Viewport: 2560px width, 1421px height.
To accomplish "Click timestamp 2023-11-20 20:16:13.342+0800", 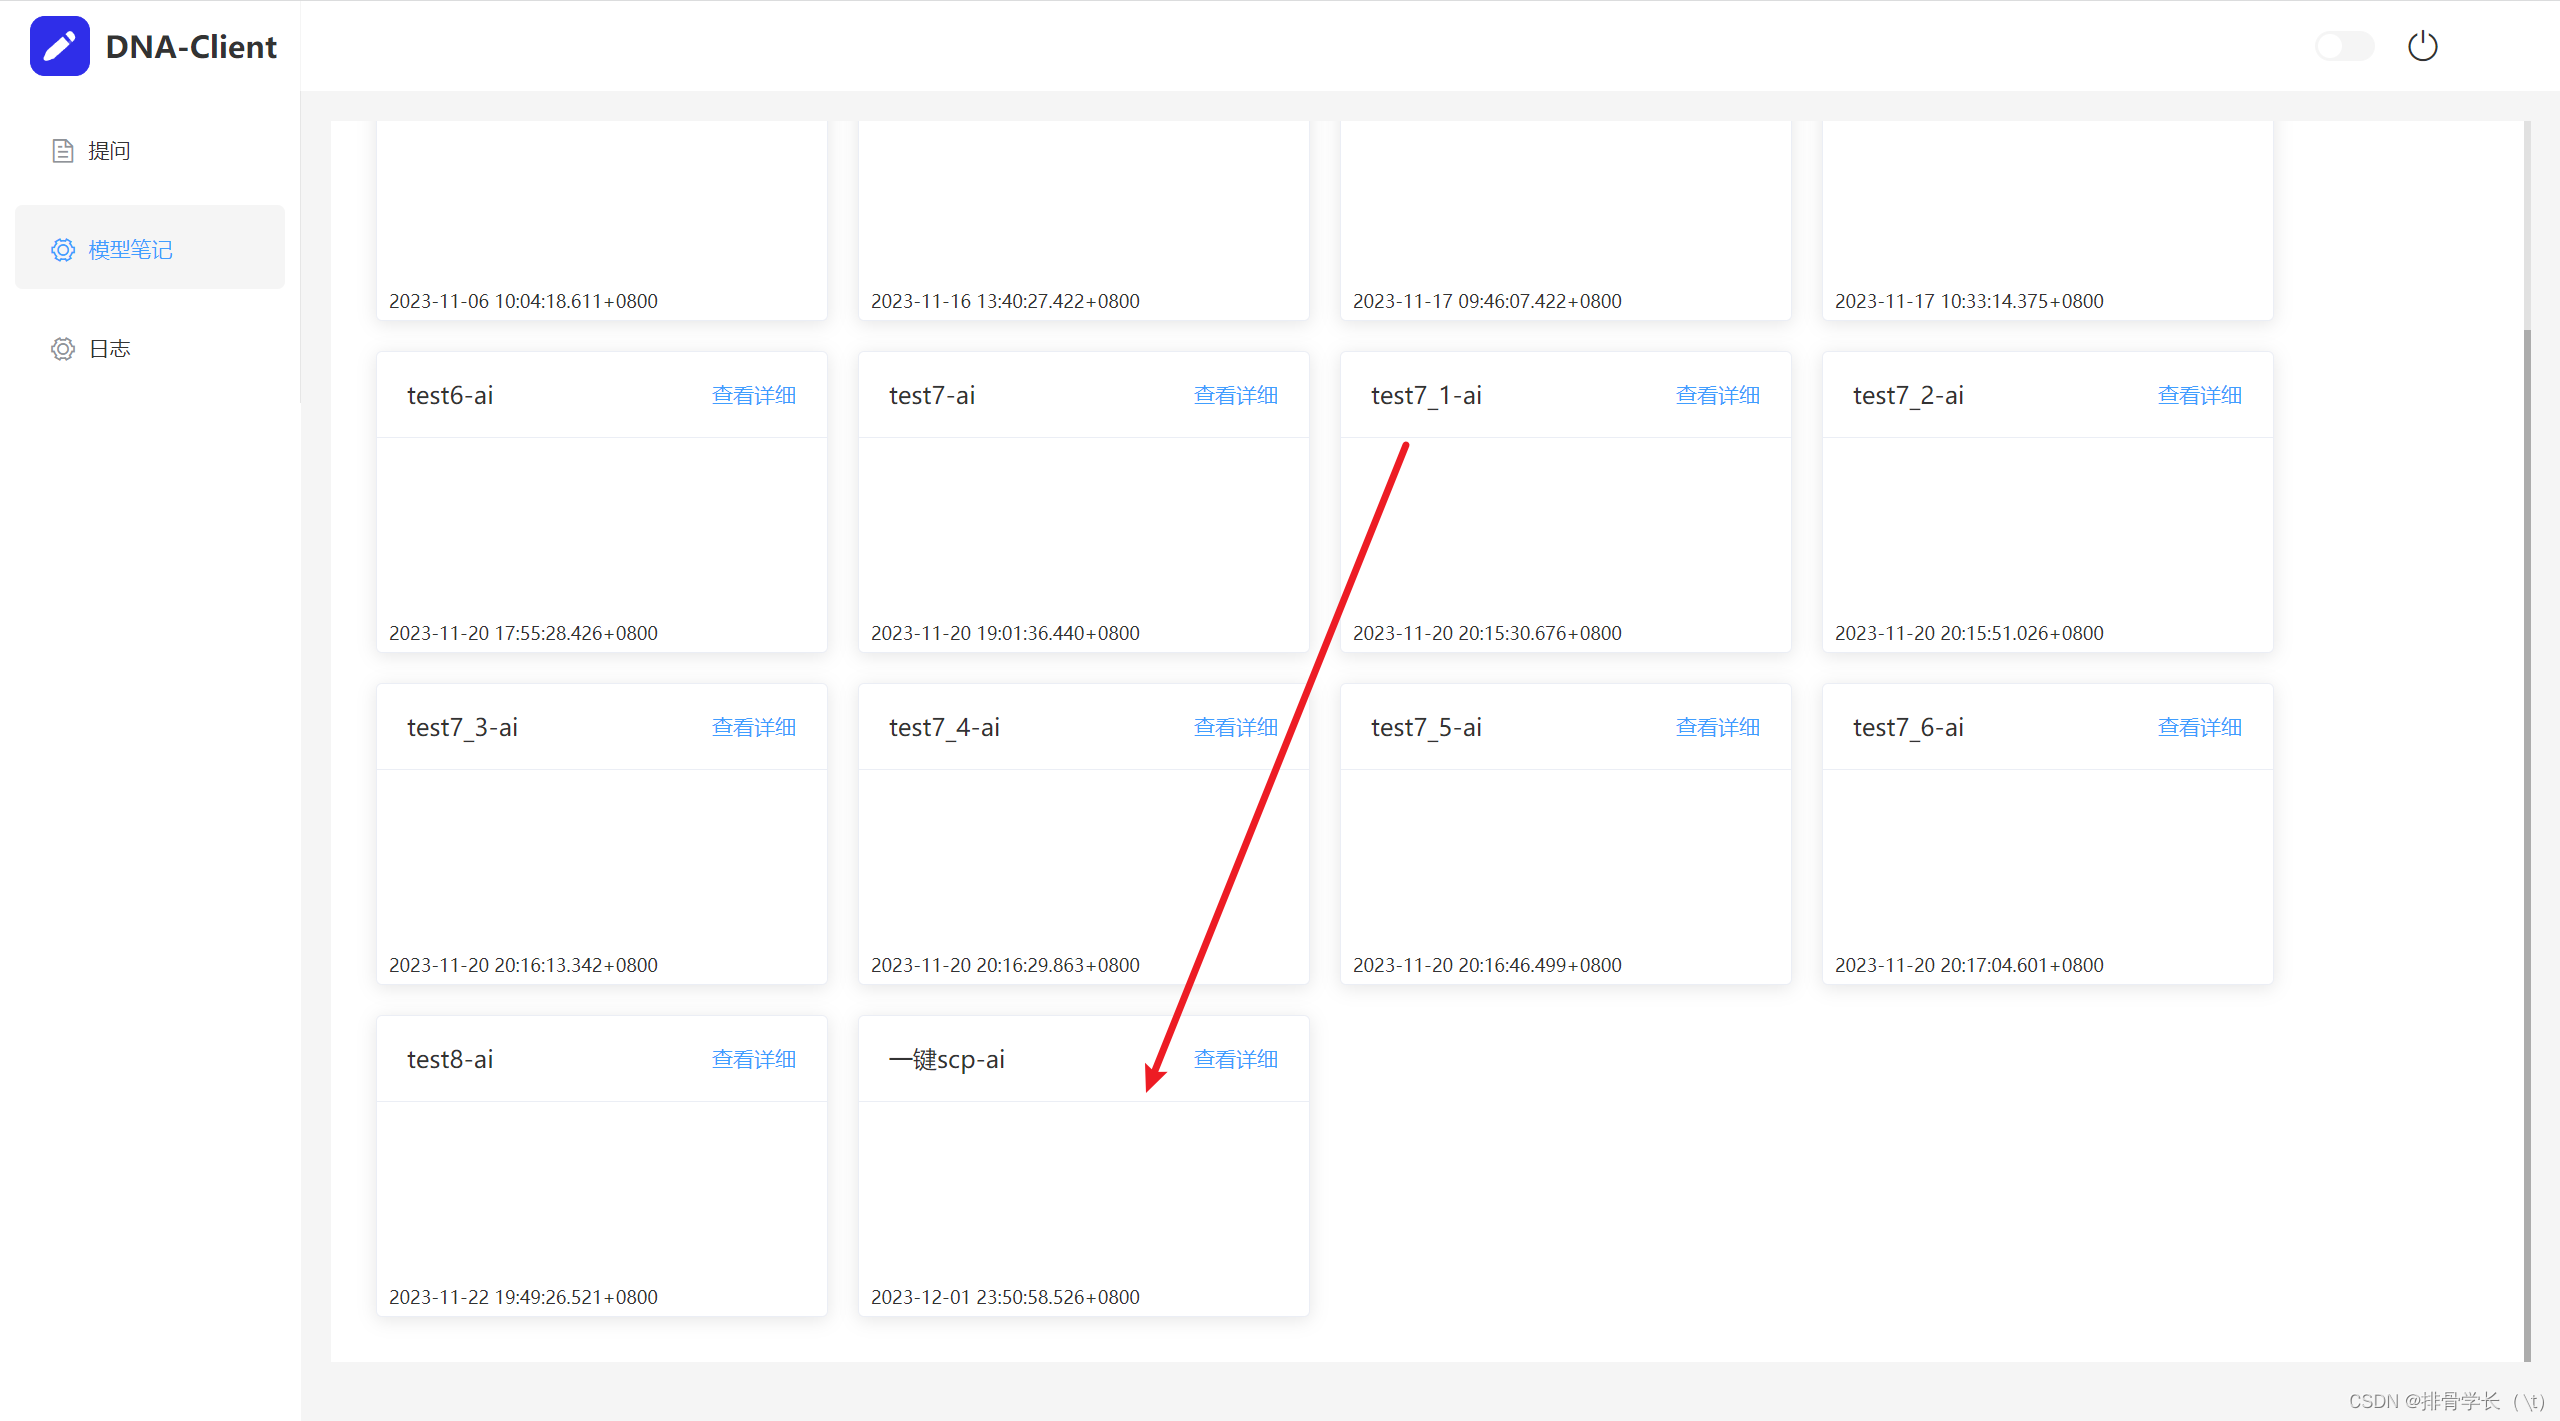I will pyautogui.click(x=523, y=965).
